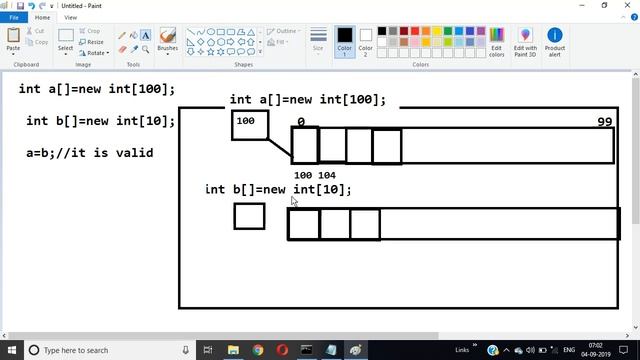640x360 pixels.
Task: Choose the green color swatch
Action: (x=448, y=31)
